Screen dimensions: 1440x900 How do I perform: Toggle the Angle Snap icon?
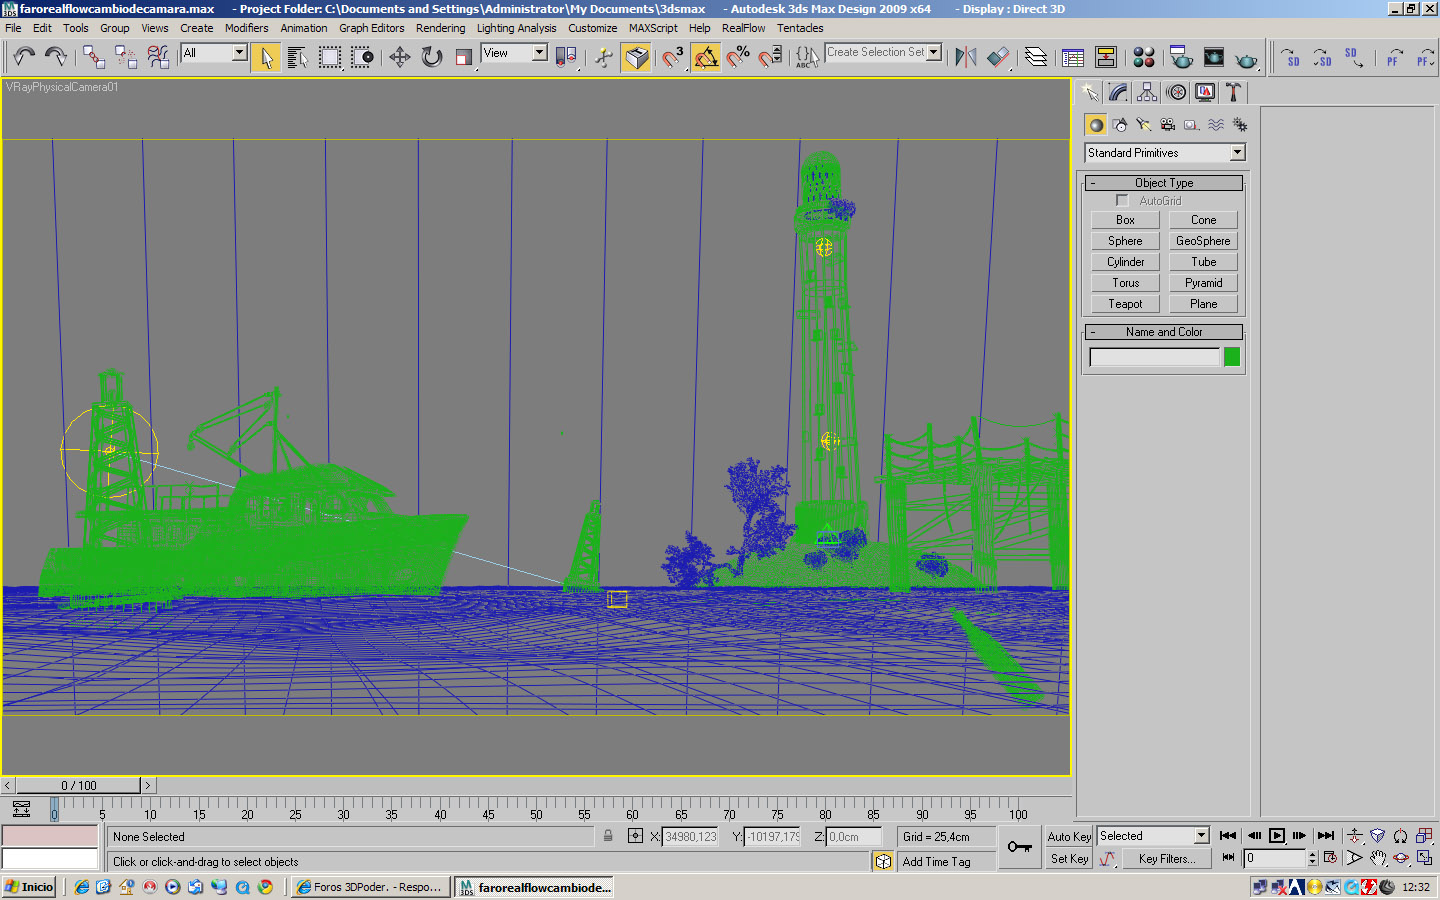pyautogui.click(x=705, y=57)
